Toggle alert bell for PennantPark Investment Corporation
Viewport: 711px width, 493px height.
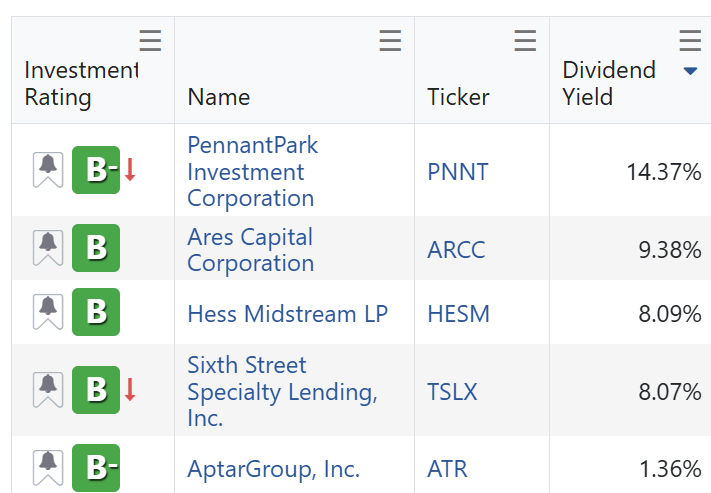[x=48, y=170]
